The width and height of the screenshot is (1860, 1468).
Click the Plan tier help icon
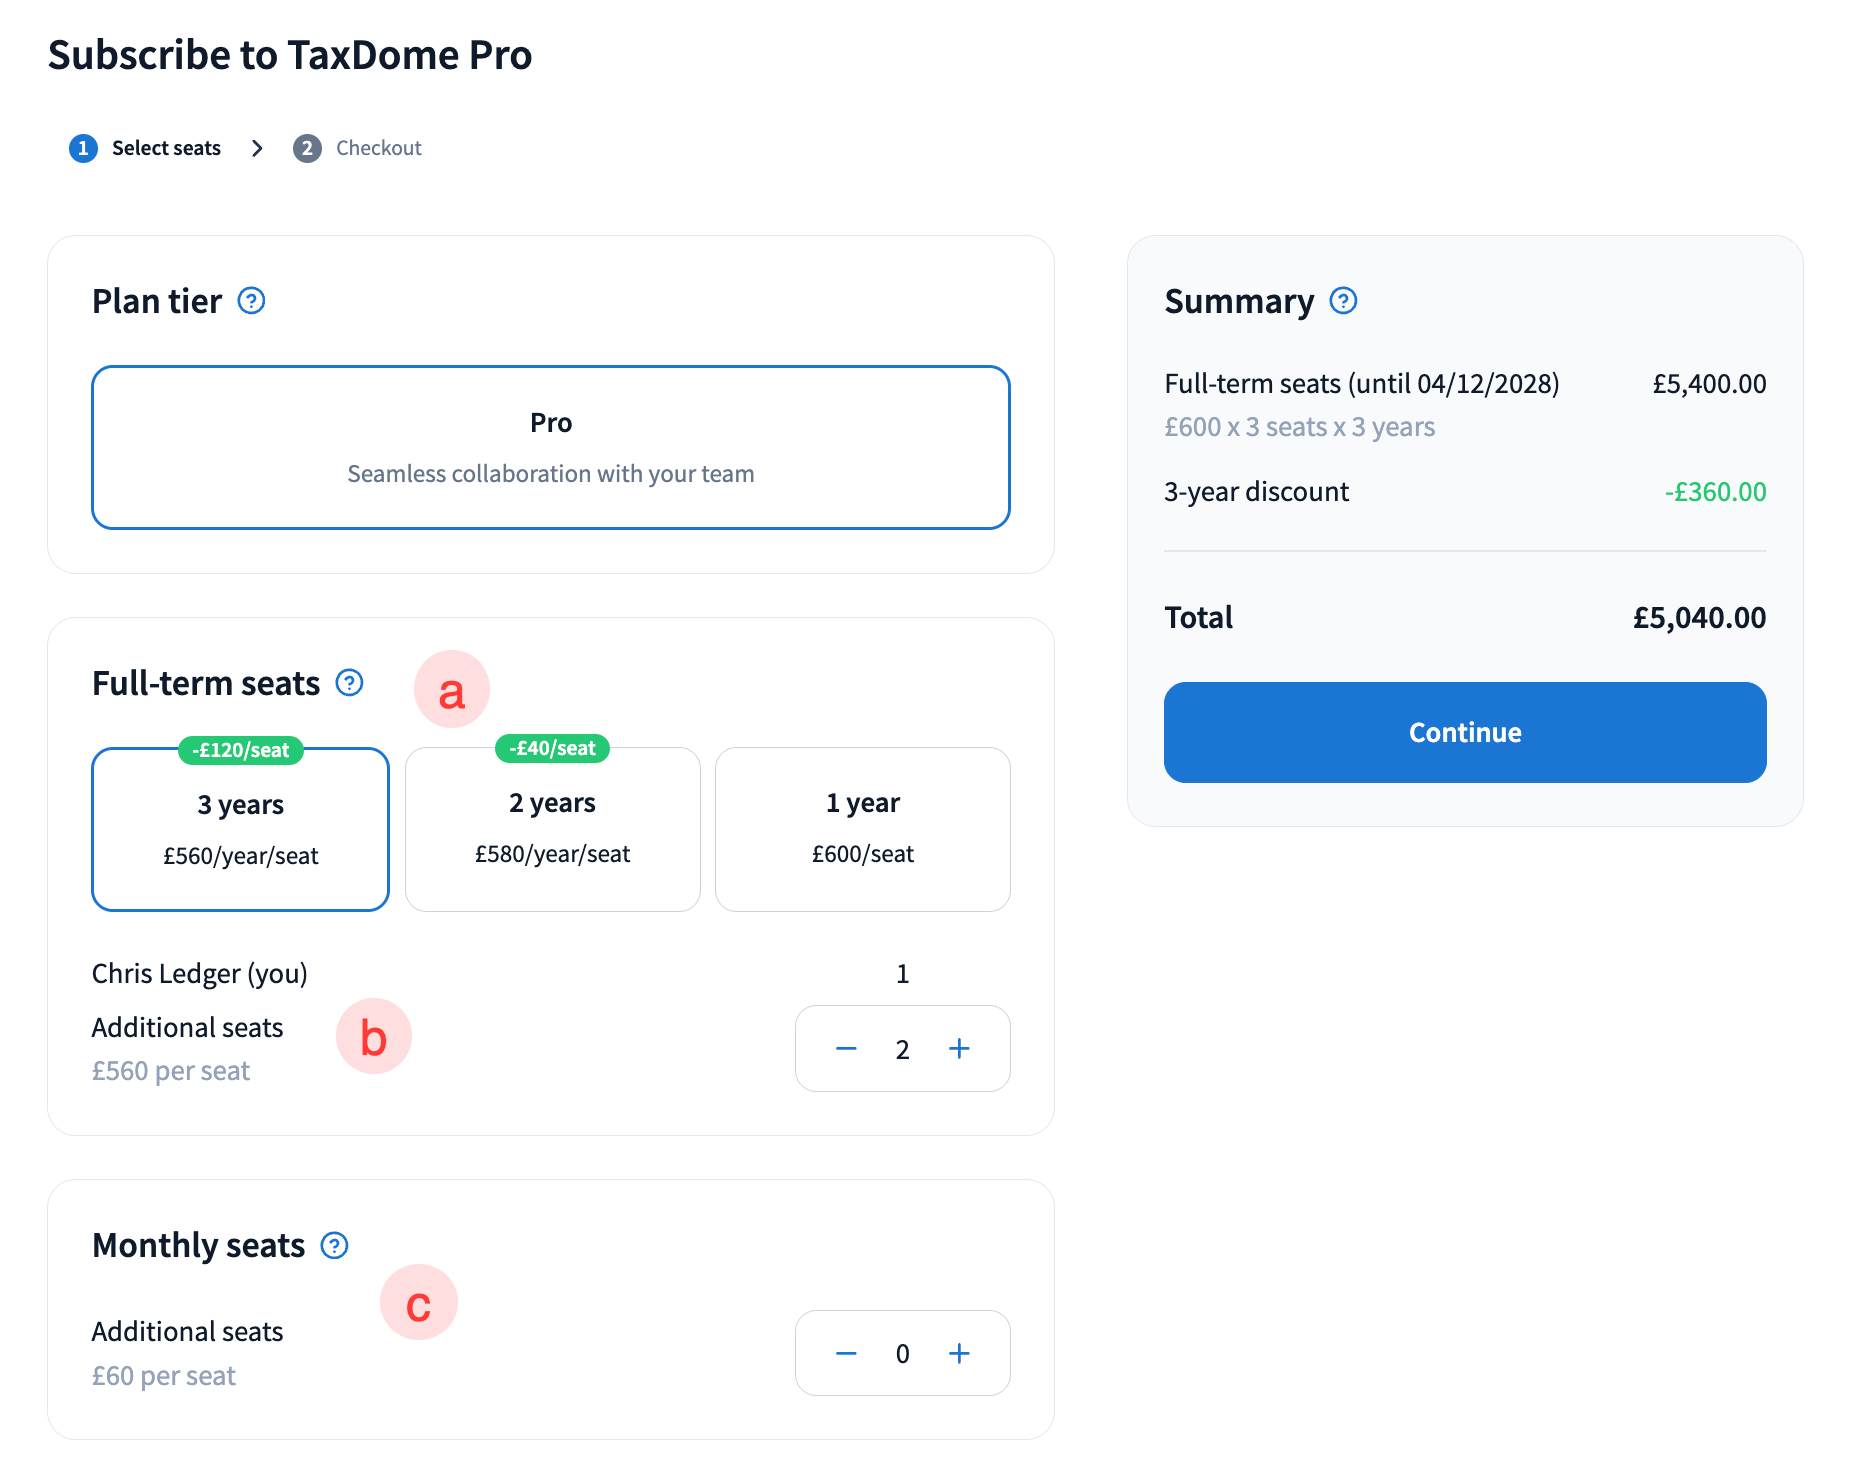click(x=251, y=301)
